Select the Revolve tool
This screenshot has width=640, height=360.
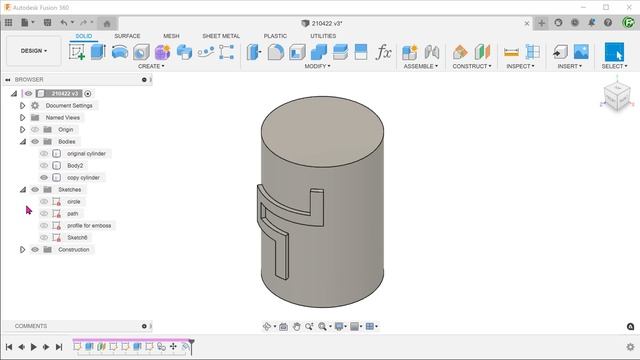click(120, 52)
